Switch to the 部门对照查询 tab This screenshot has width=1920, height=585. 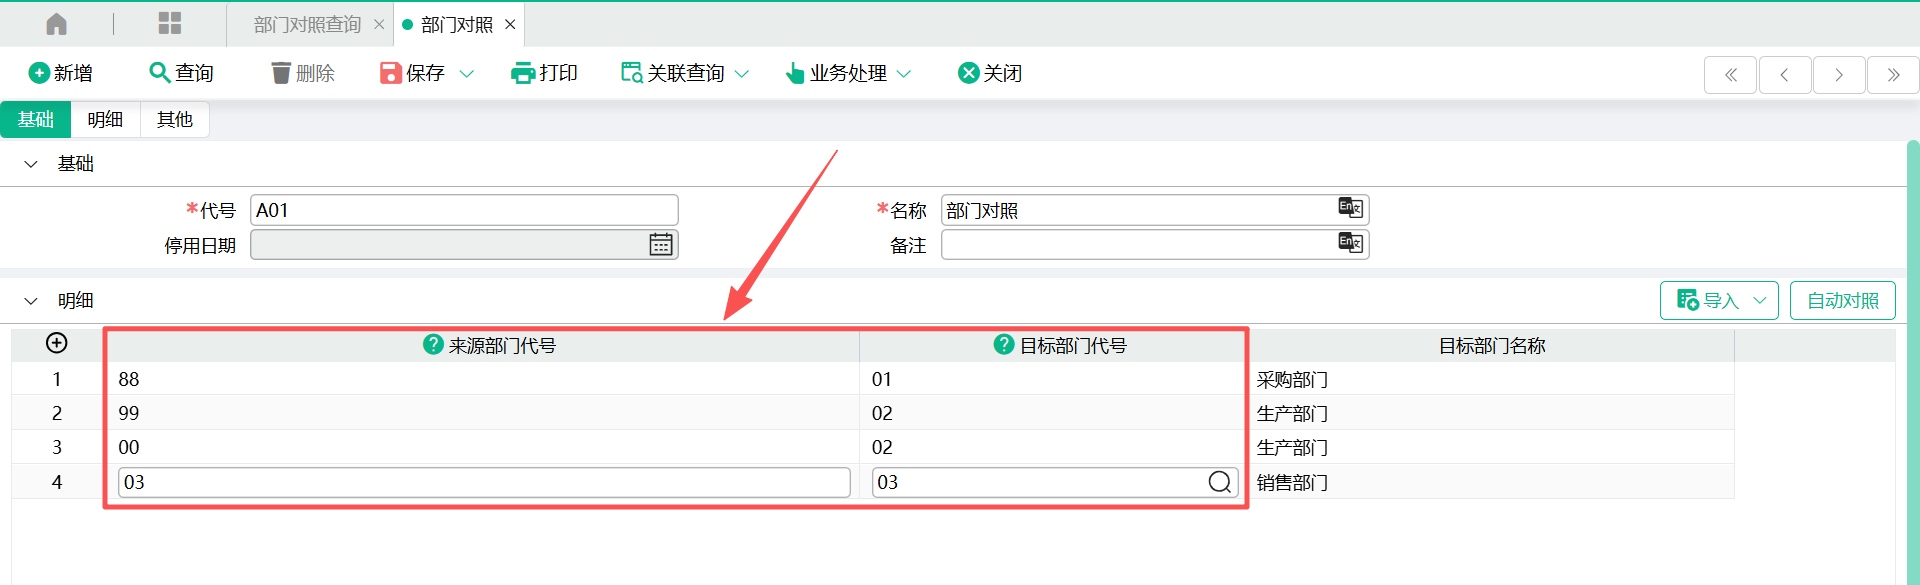(x=307, y=25)
